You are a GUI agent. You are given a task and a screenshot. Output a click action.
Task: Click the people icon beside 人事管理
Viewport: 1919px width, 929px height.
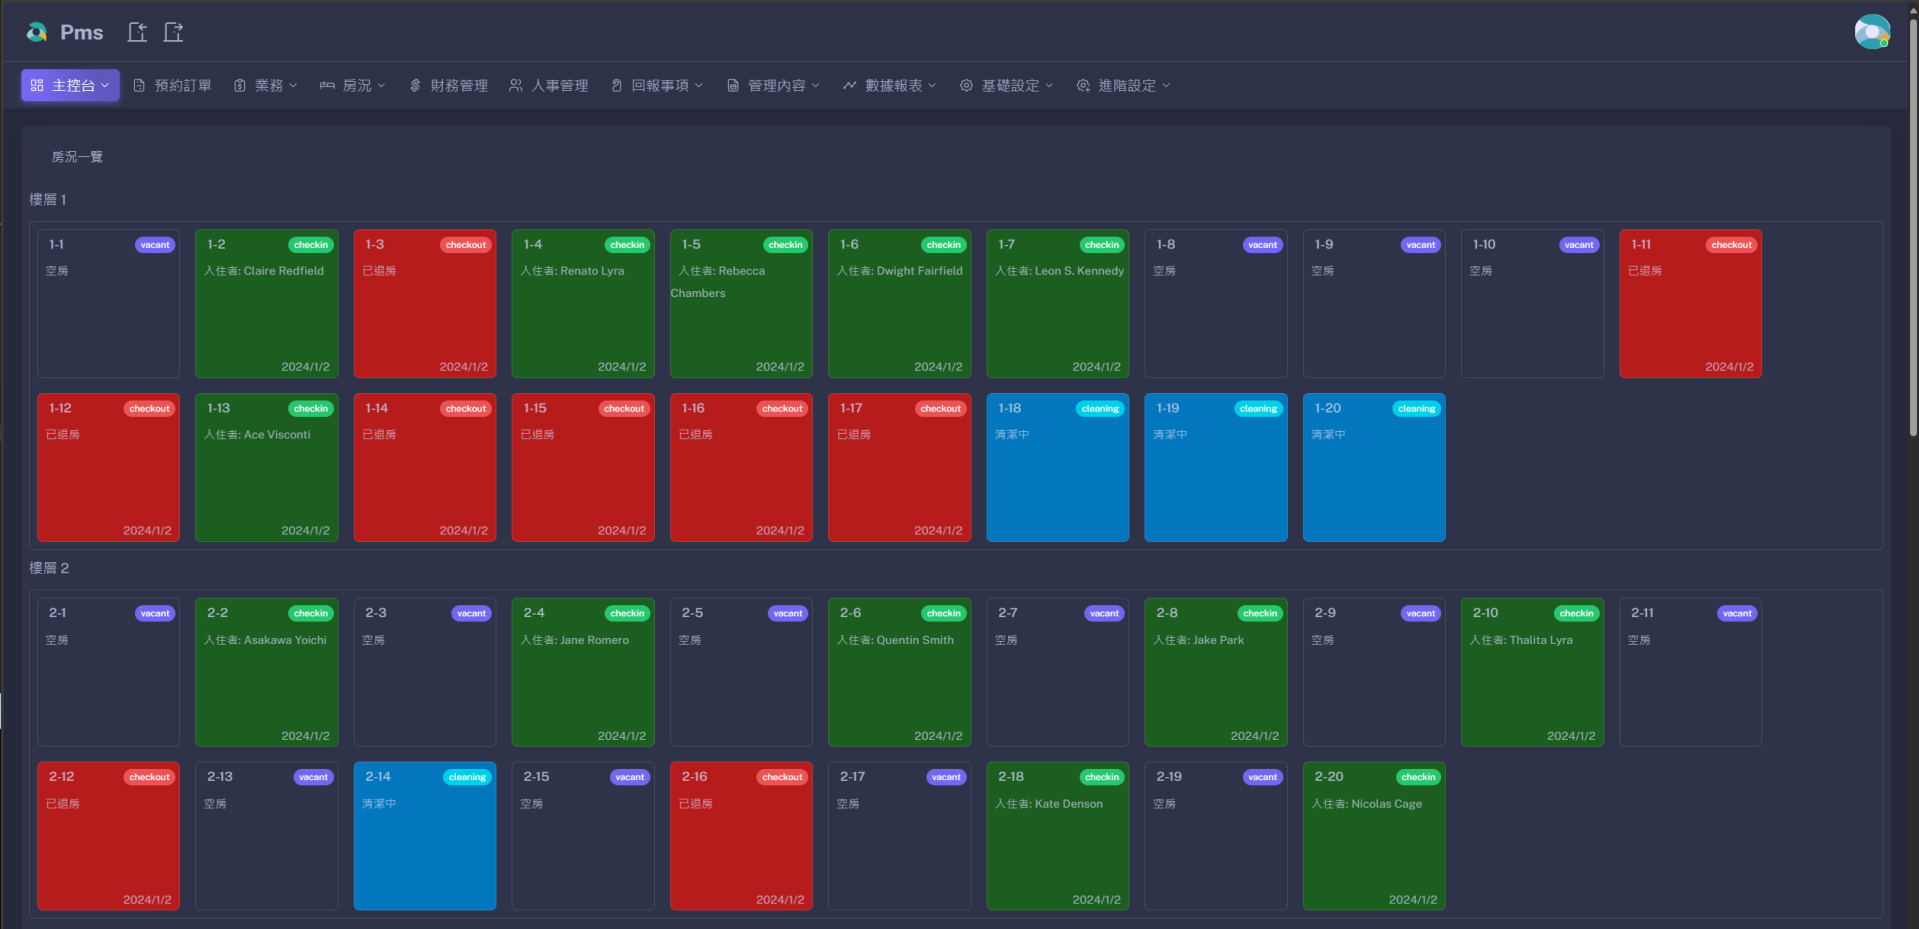pos(516,86)
